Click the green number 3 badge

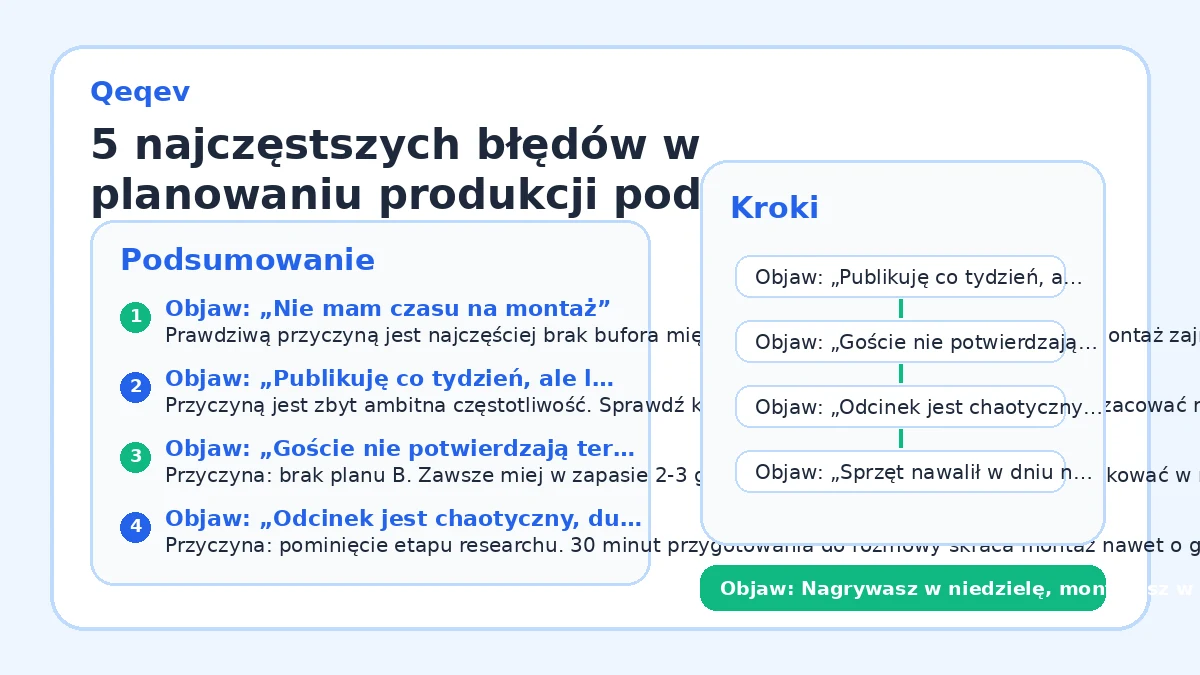135,458
